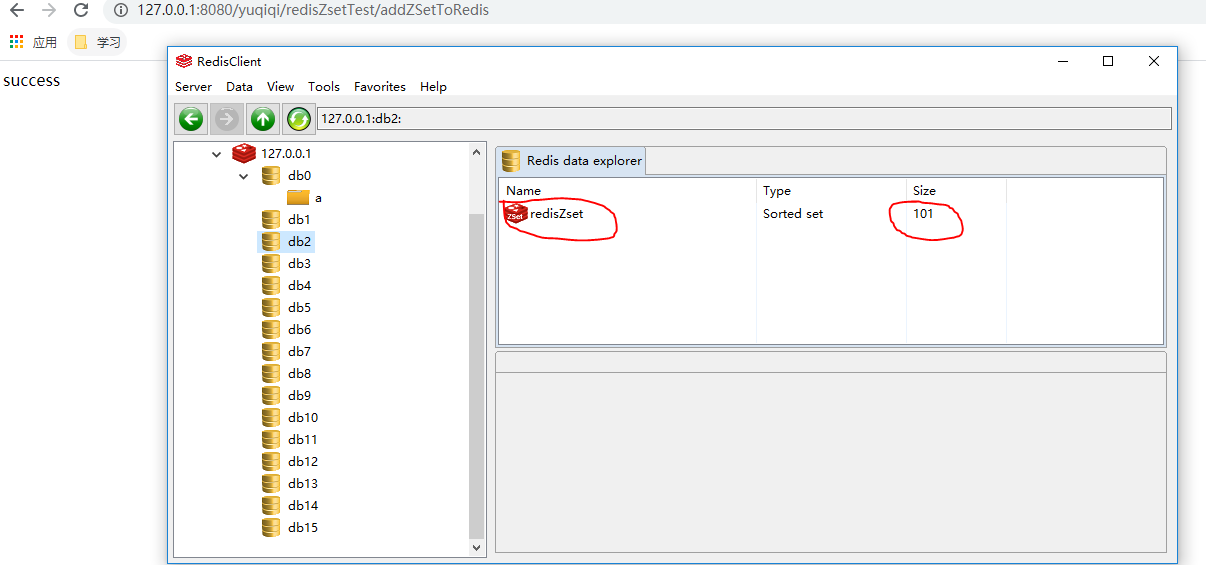Click the 'success' text on web page
Image resolution: width=1206 pixels, height=565 pixels.
32,80
